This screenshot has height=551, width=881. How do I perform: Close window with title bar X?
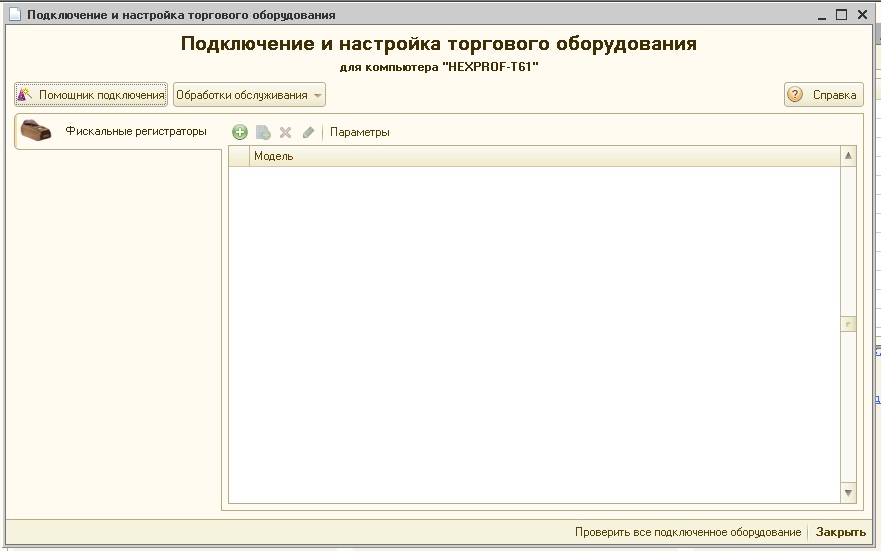pos(863,15)
